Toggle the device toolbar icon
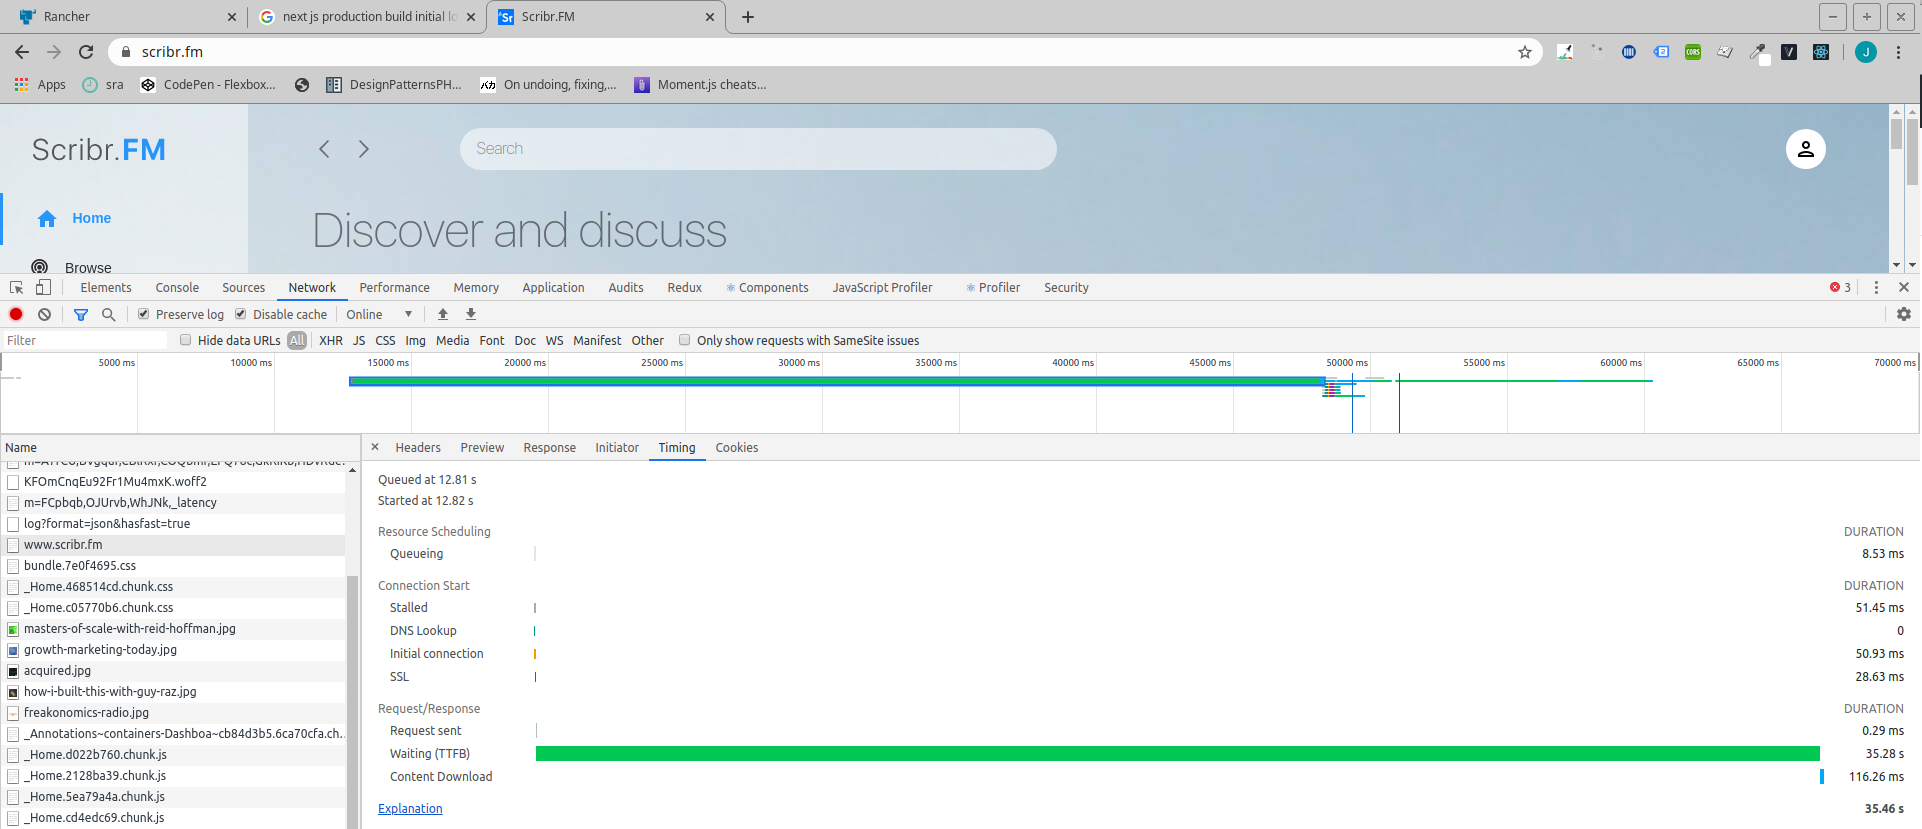1922x829 pixels. [43, 287]
